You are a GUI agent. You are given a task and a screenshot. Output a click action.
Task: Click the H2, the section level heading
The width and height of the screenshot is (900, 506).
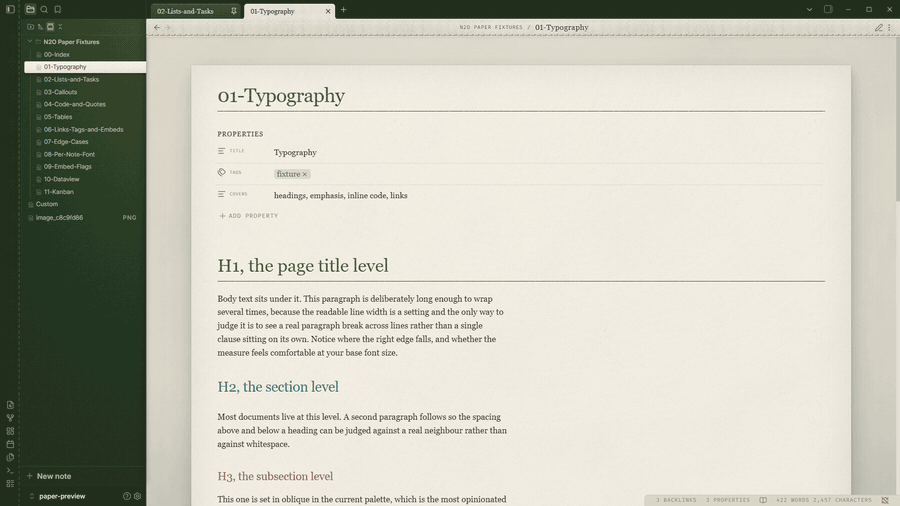click(x=278, y=387)
